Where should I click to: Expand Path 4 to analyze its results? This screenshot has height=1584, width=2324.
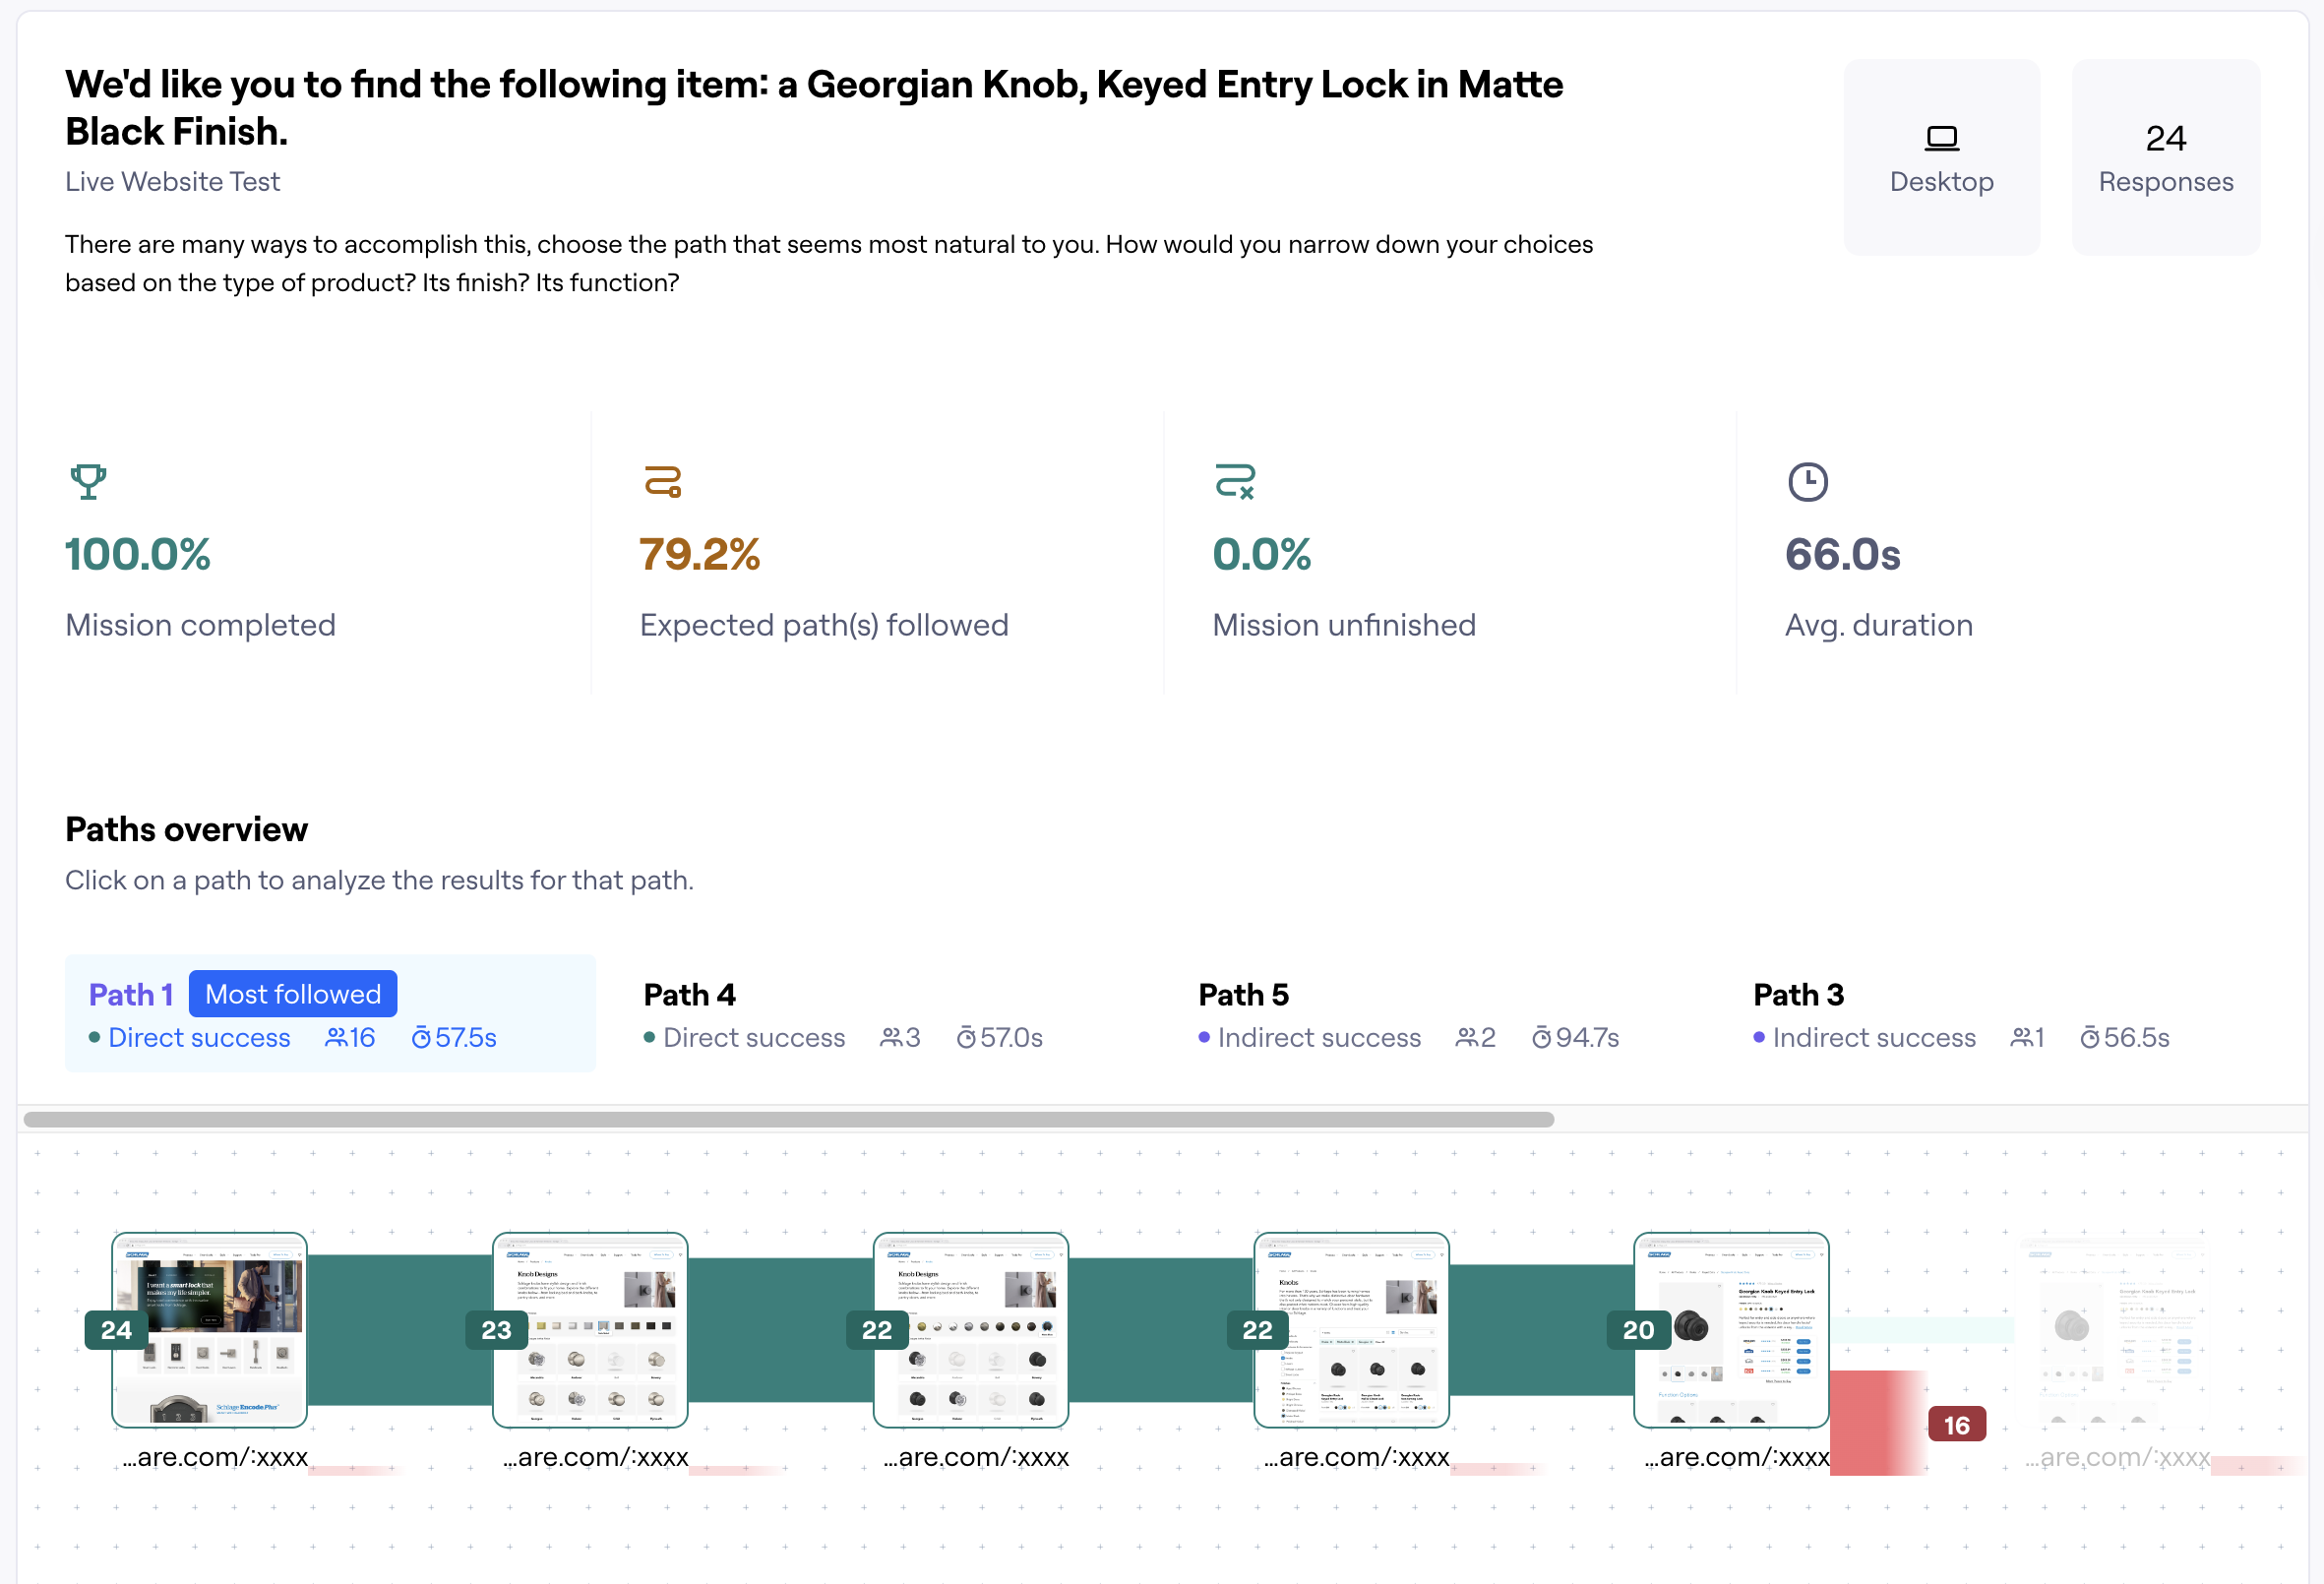coord(689,994)
